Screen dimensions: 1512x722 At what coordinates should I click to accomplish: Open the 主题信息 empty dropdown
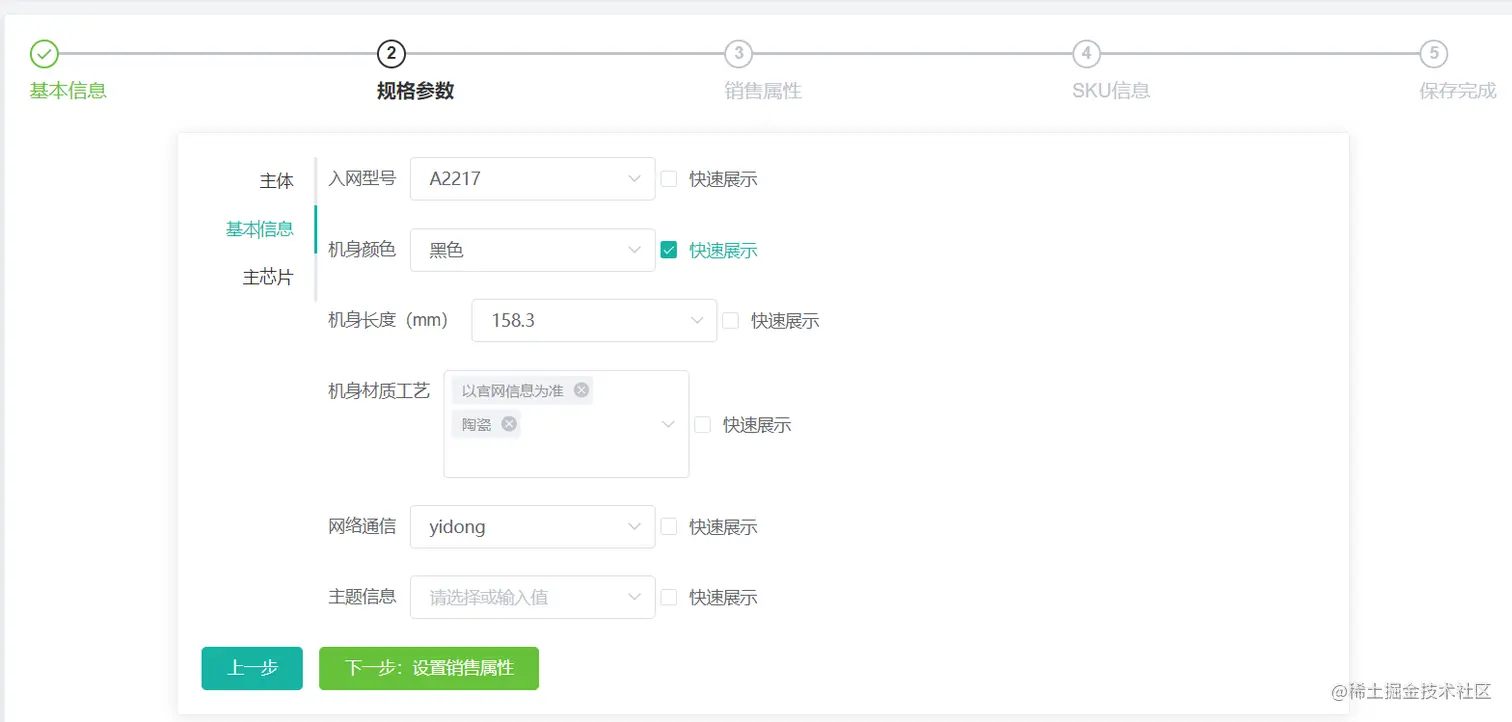tap(533, 598)
